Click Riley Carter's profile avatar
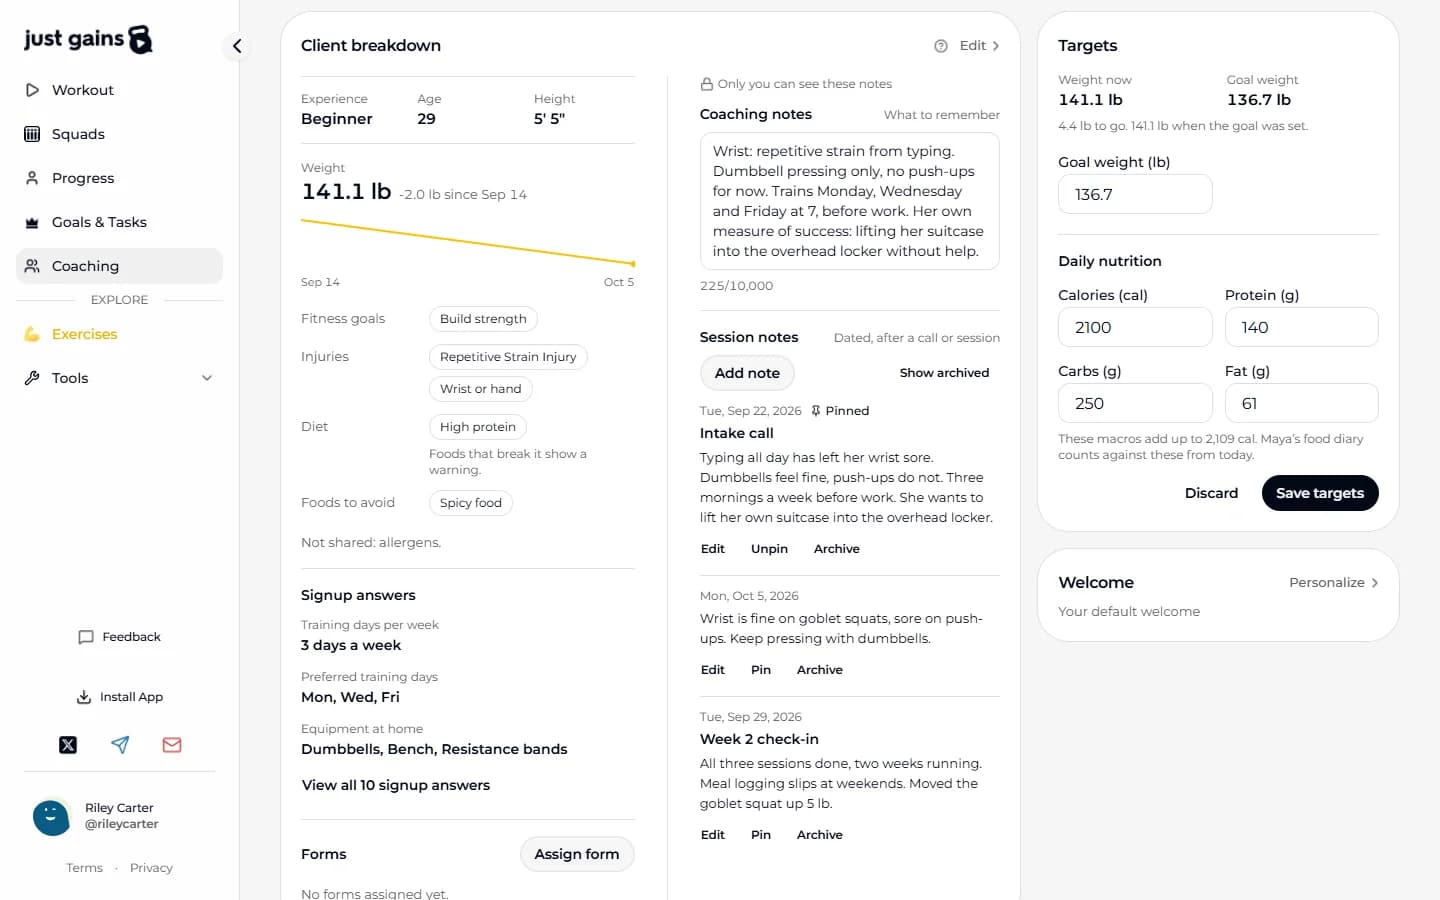Screen dimensions: 1440x900 coord(51,816)
